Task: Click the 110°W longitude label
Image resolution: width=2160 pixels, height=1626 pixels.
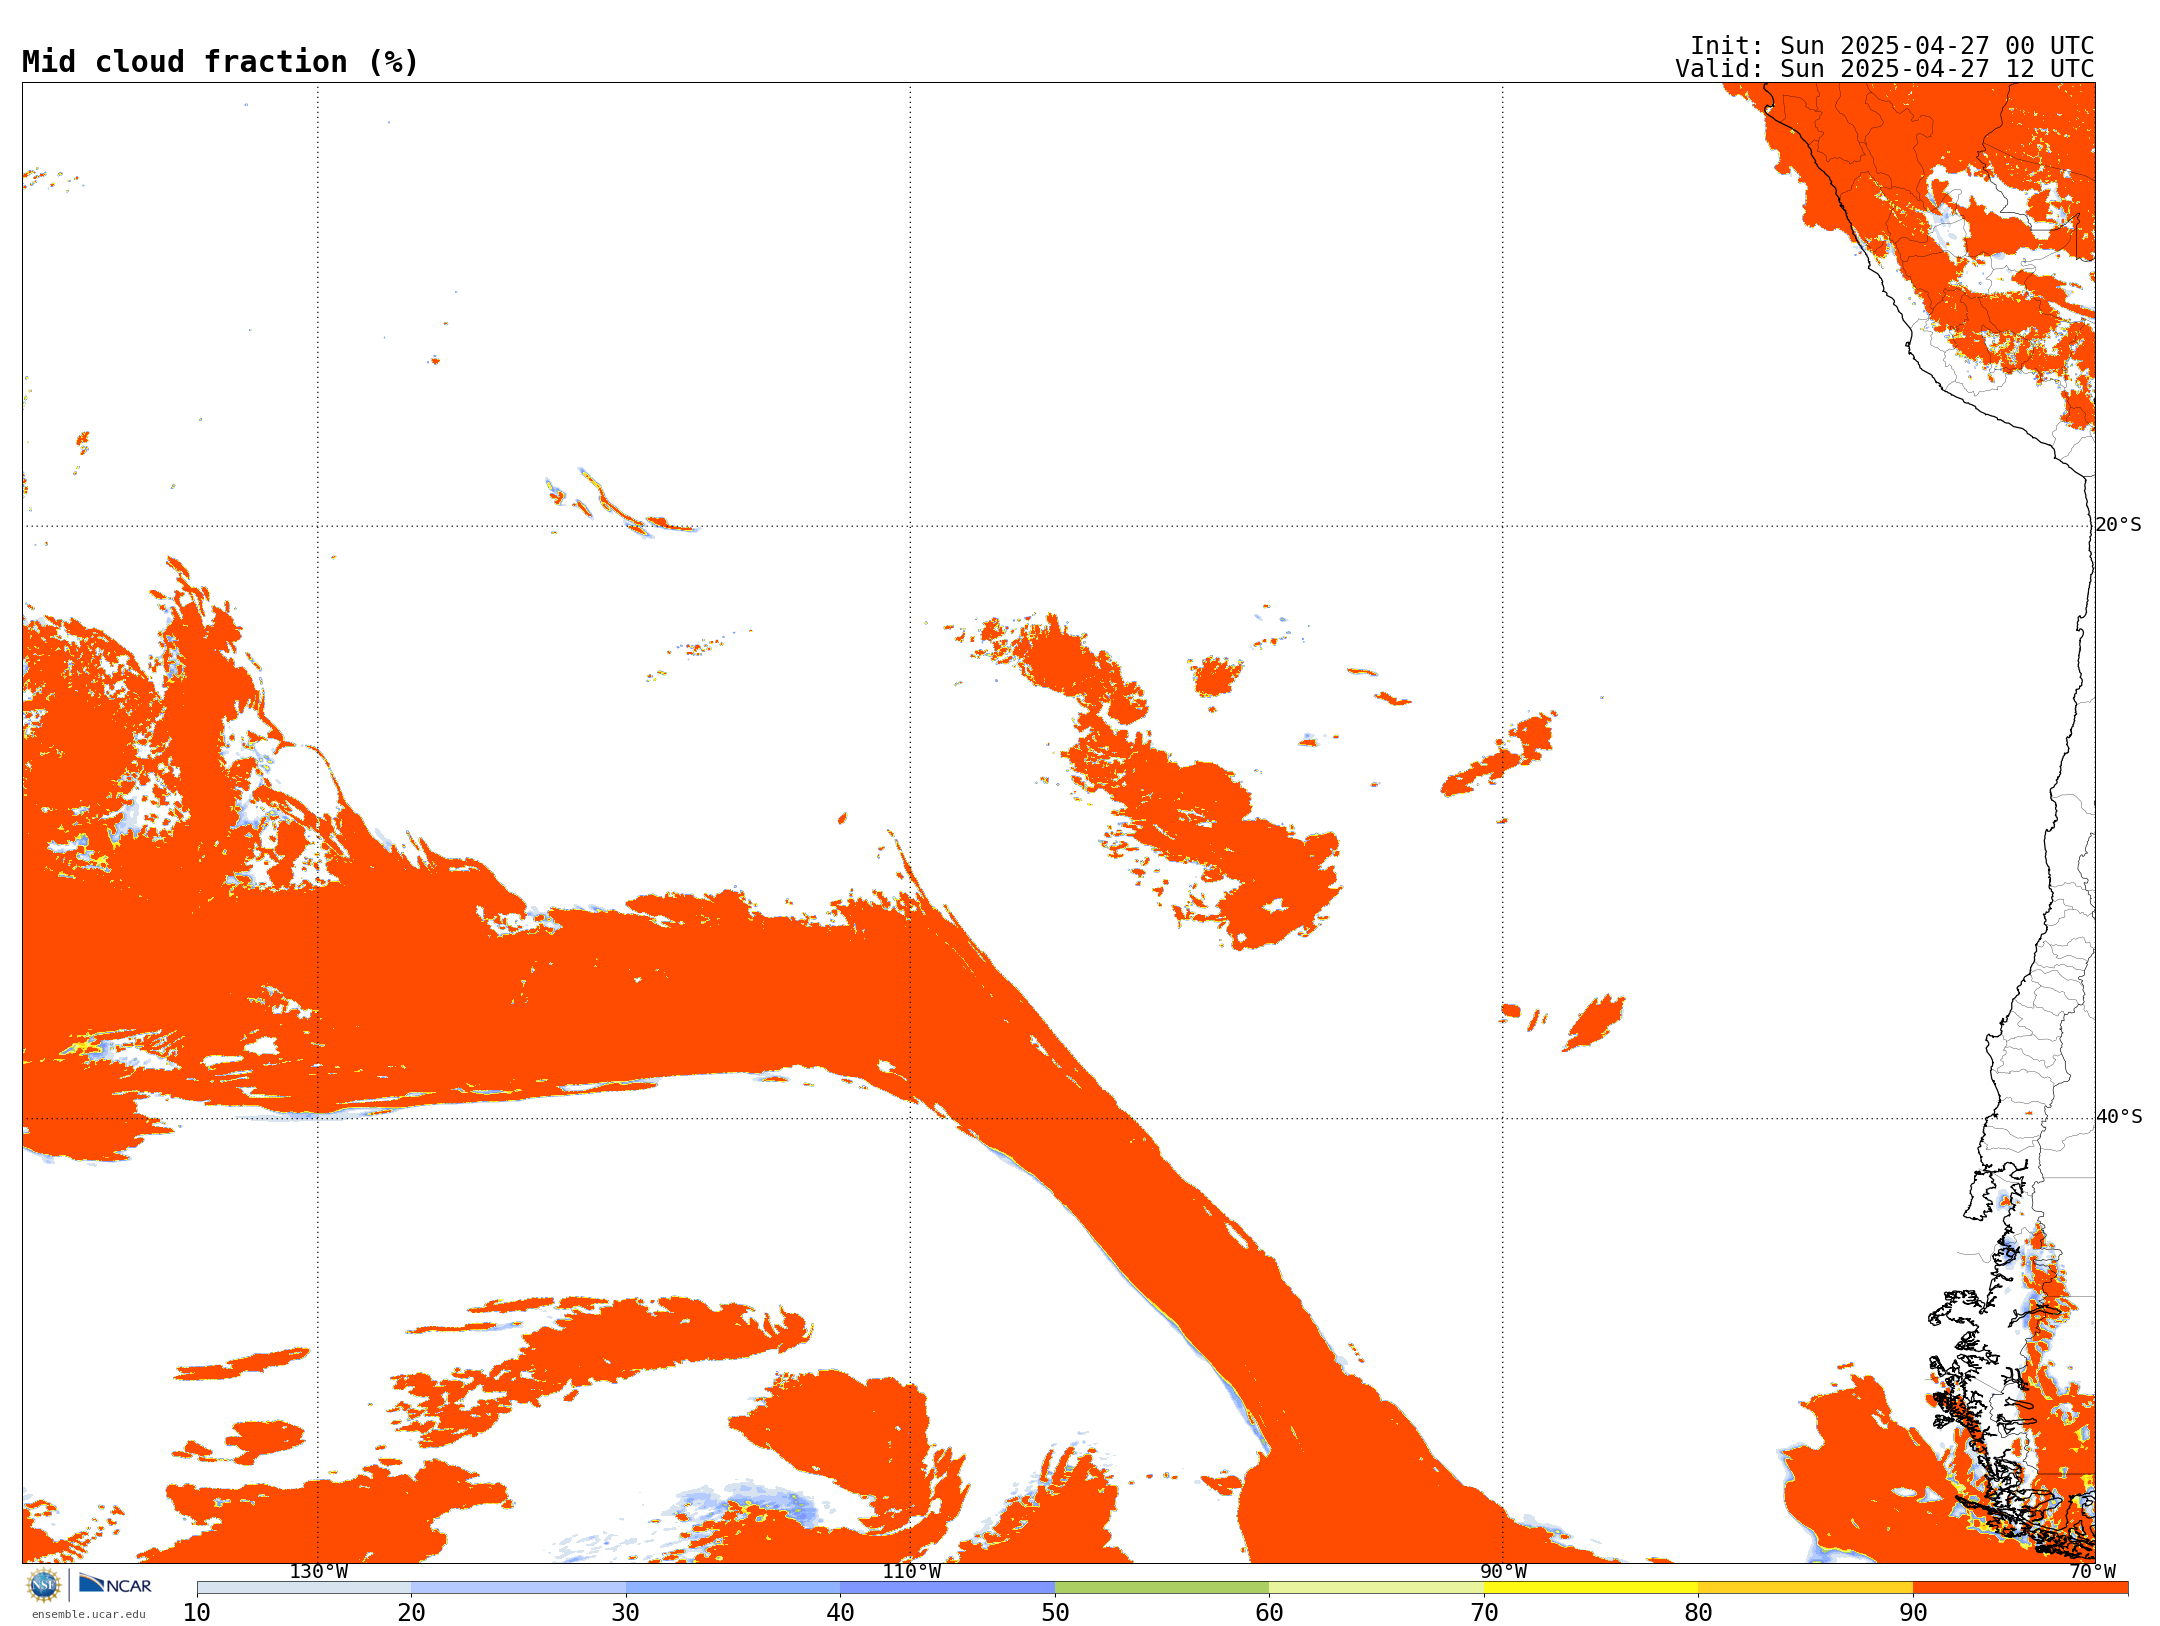Action: [x=911, y=1571]
